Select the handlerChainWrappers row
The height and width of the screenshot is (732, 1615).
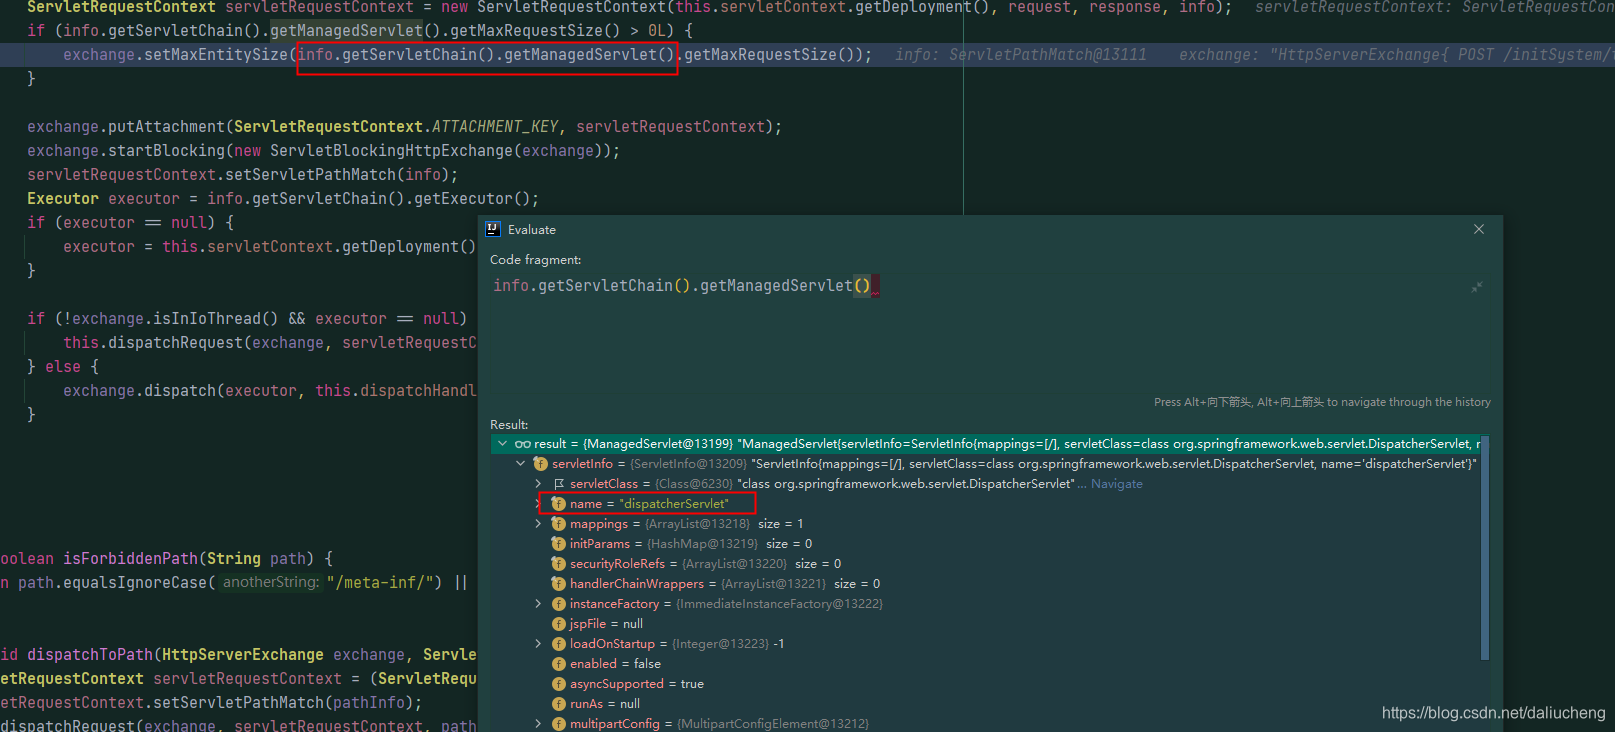[985, 583]
